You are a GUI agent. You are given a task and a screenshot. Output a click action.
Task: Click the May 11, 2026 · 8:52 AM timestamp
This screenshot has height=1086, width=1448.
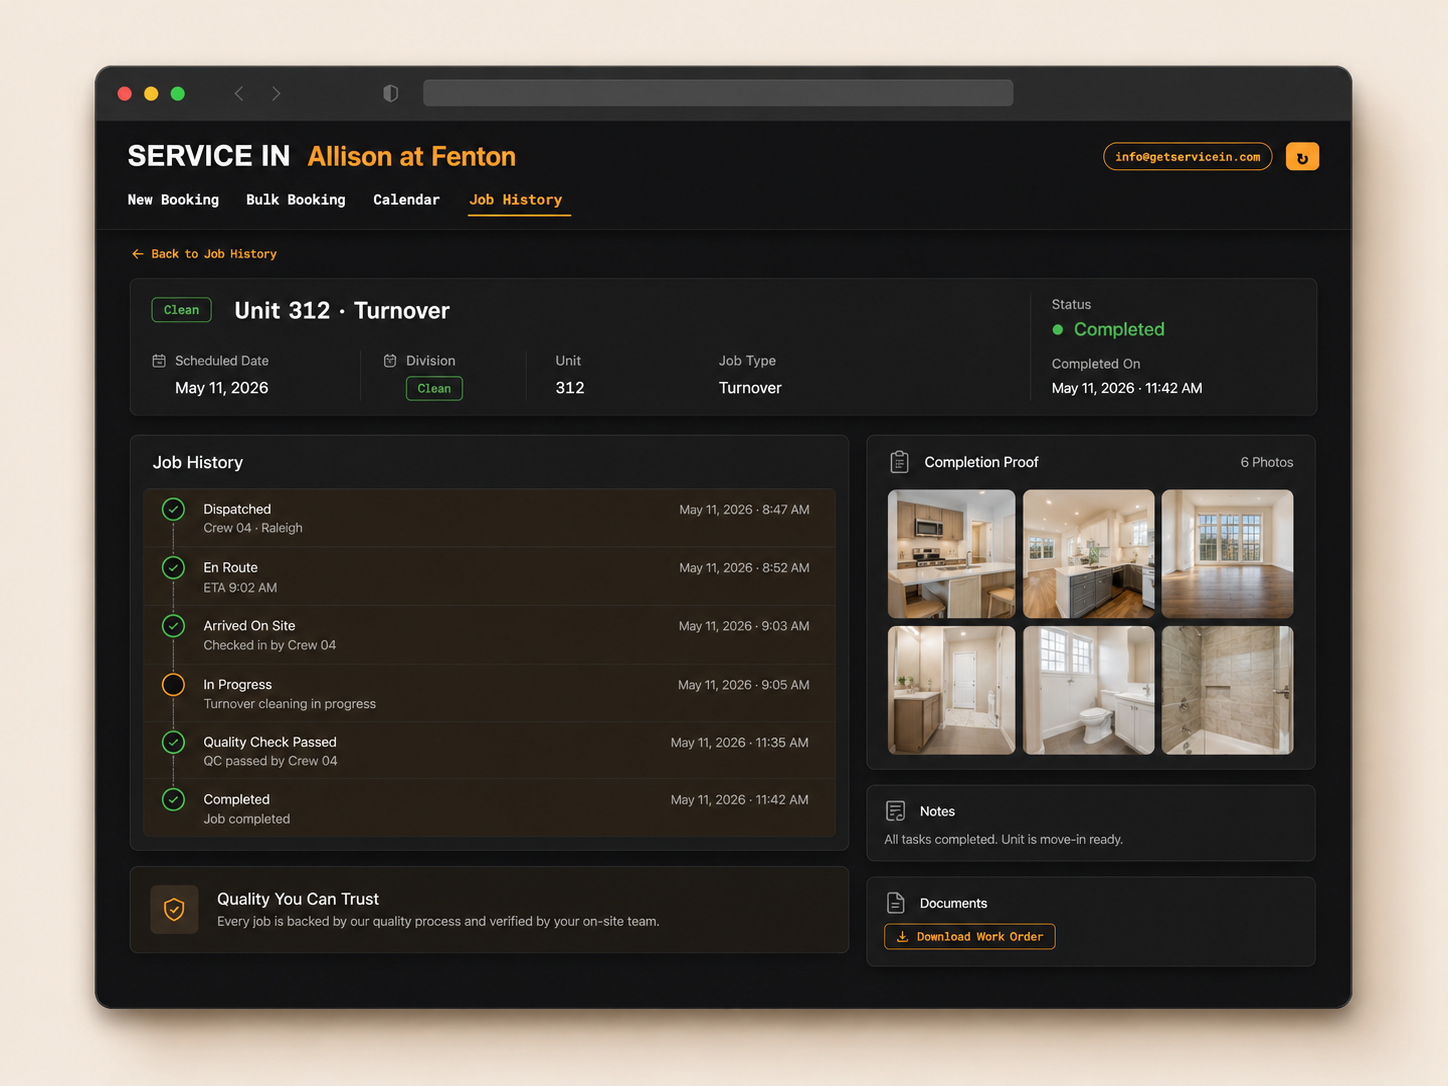[744, 568]
